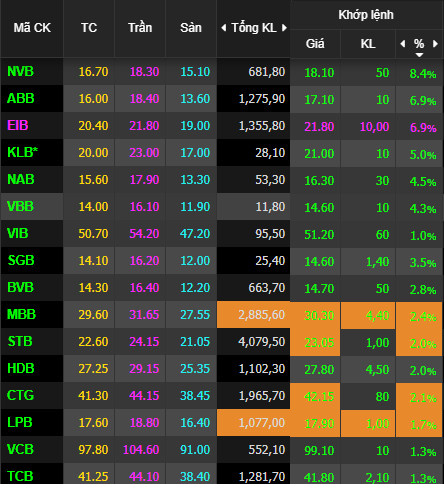The height and width of the screenshot is (484, 444).
Task: Click NVB ceiling price 18.30
Action: click(x=144, y=72)
